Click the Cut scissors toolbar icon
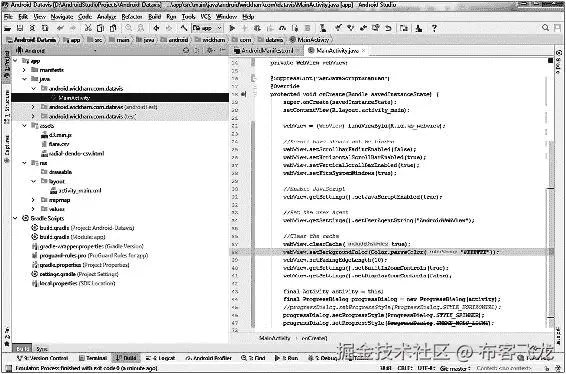566x374 pixels. pos(88,28)
